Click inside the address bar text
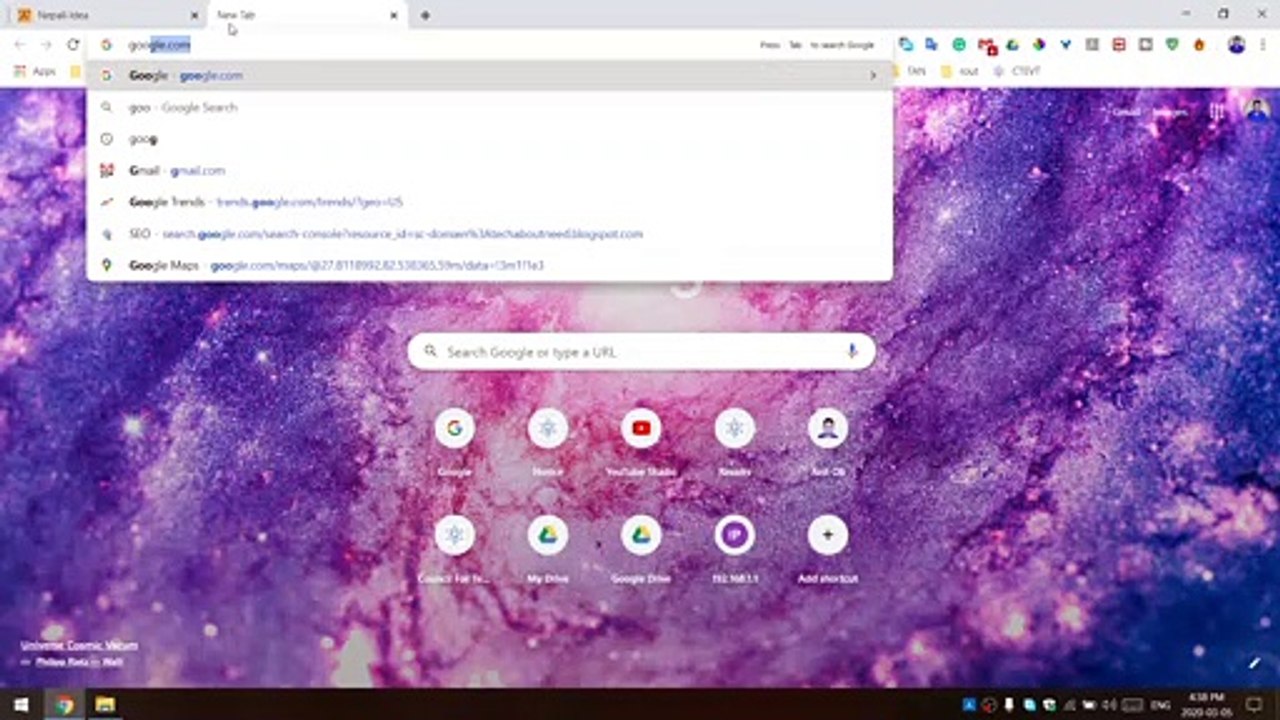Viewport: 1280px width, 720px height. click(159, 45)
